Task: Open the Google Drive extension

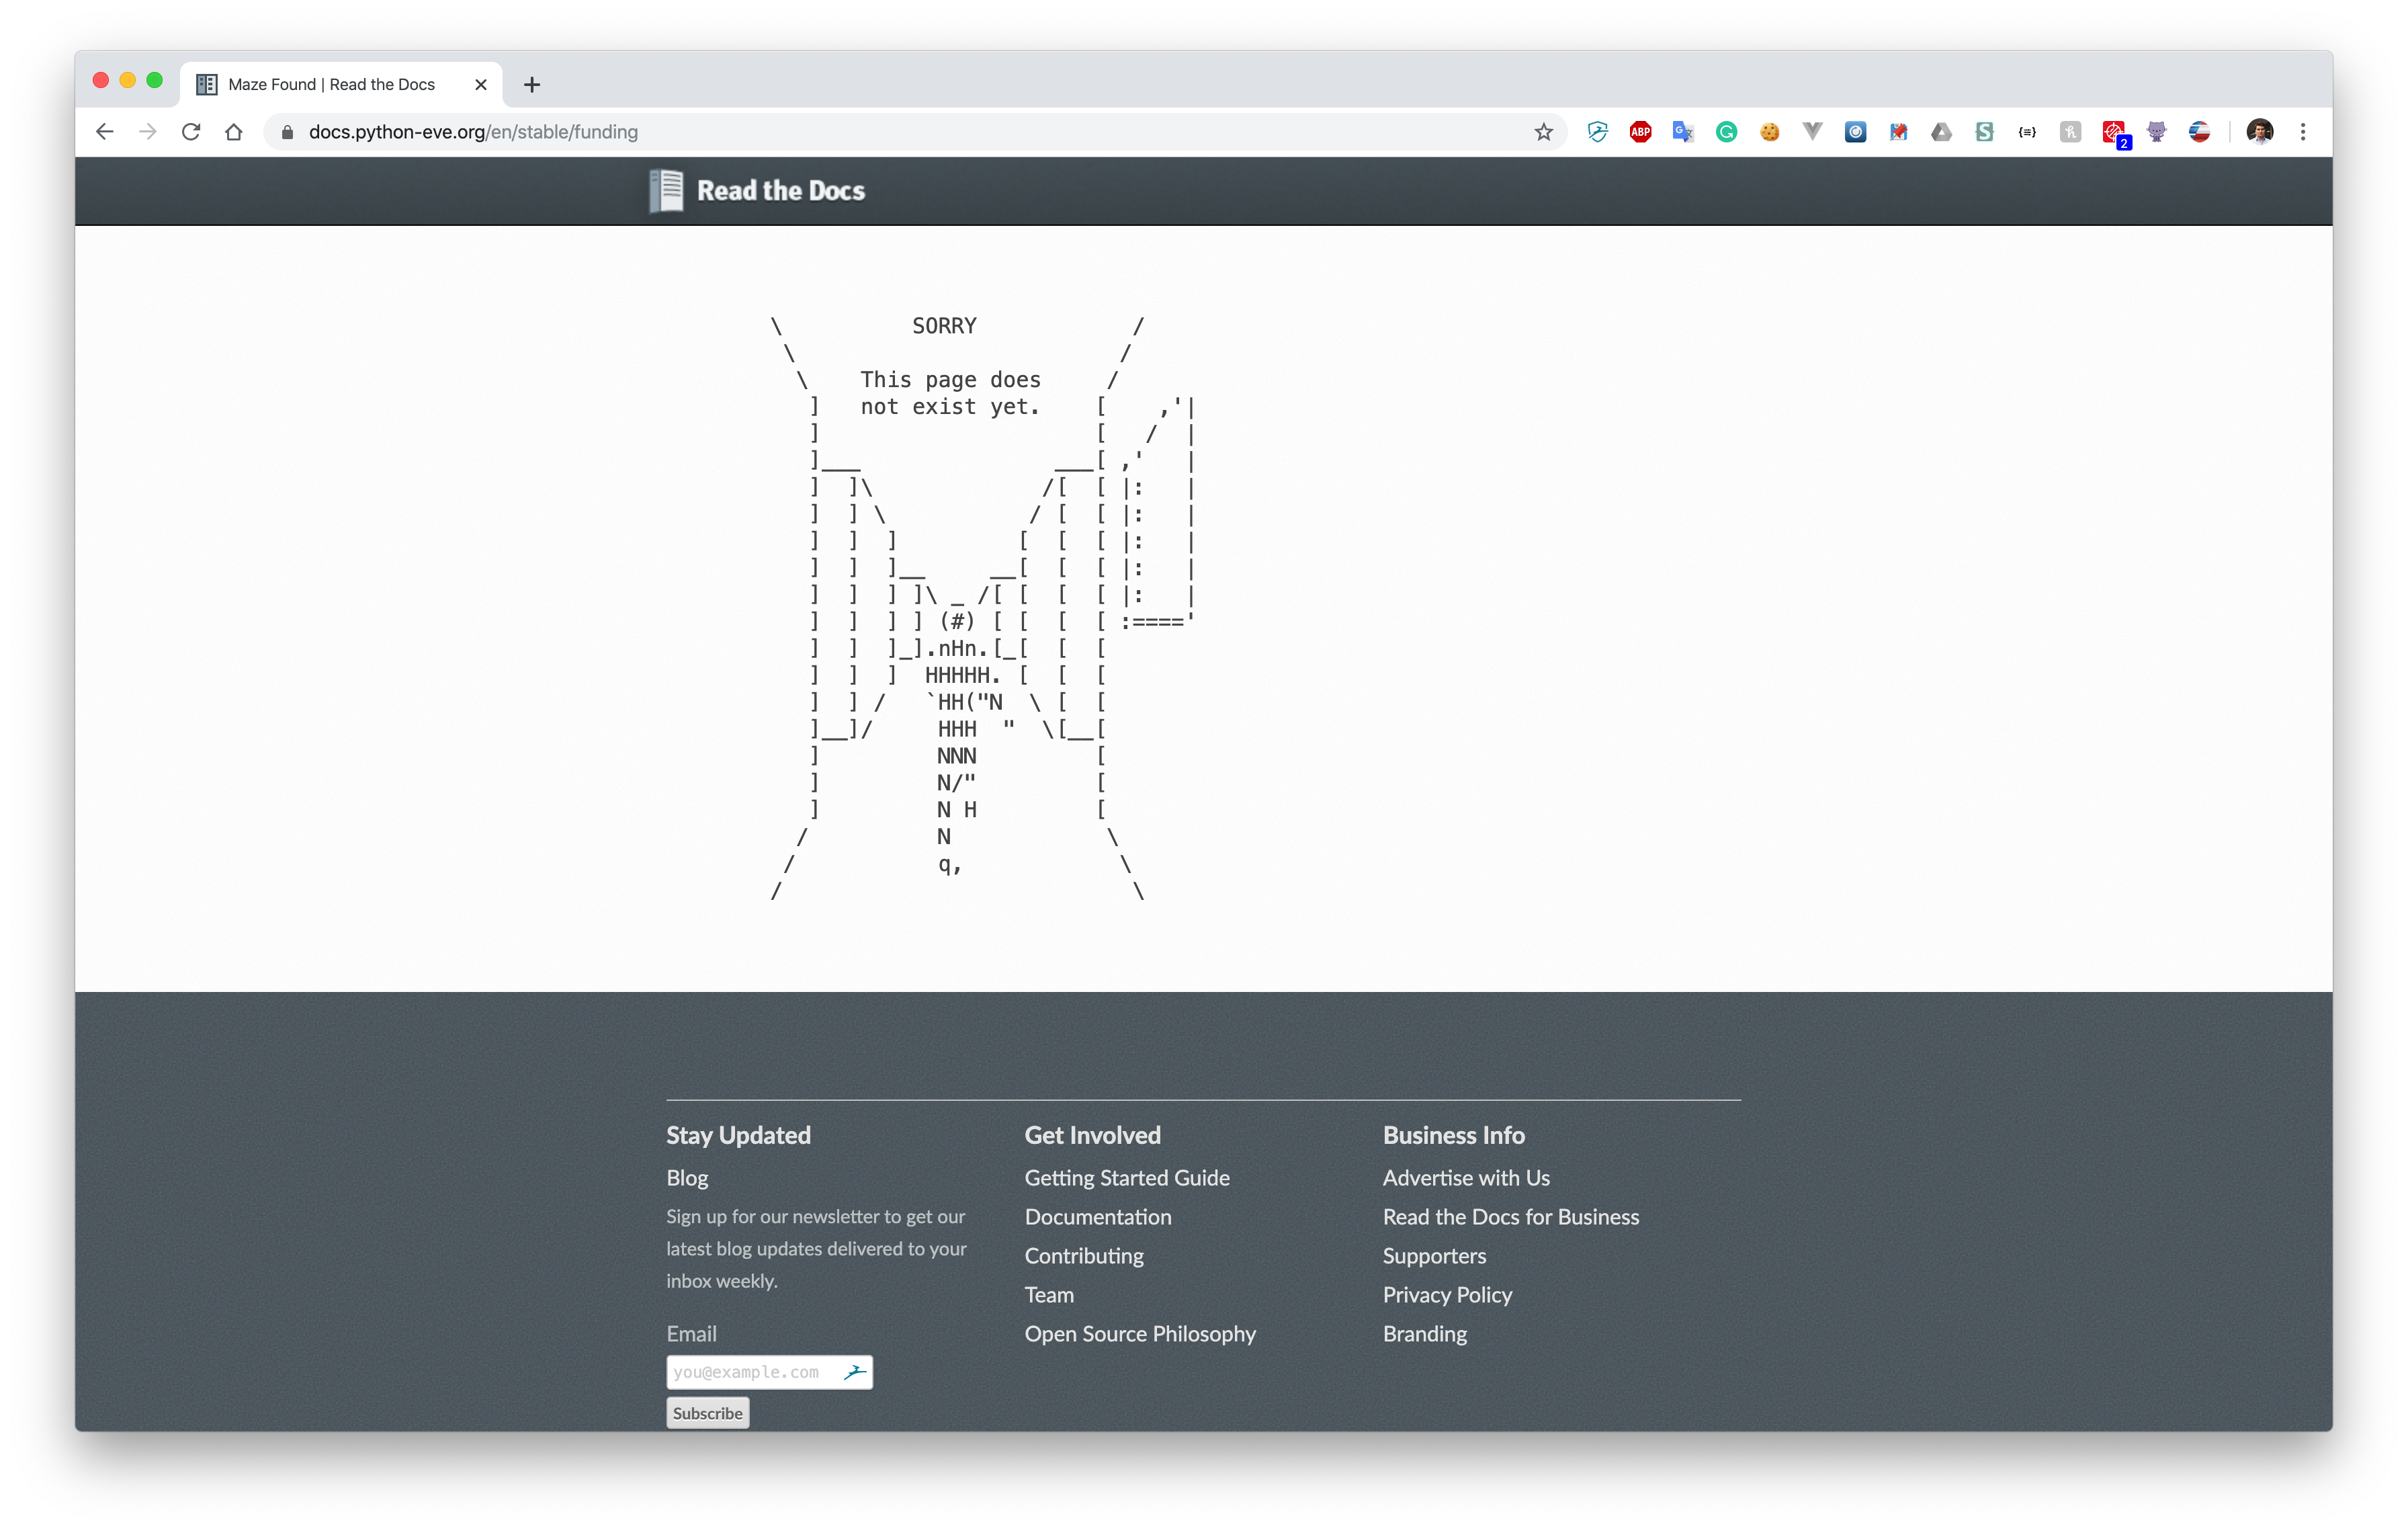Action: point(1941,131)
